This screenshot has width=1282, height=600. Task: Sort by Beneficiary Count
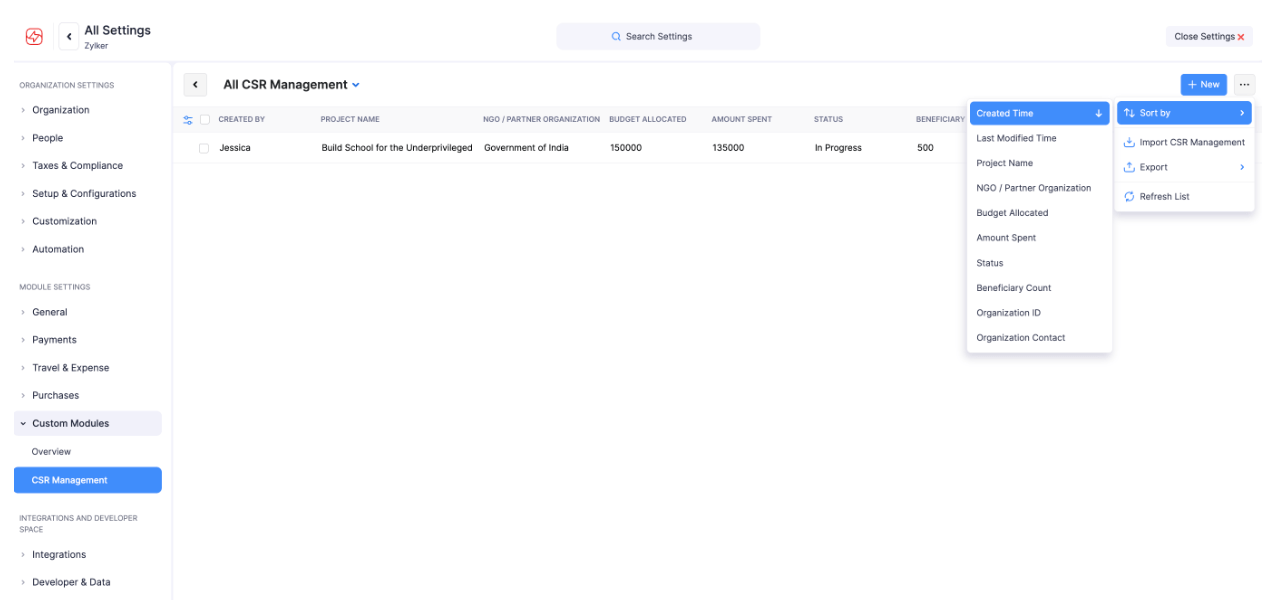(x=1013, y=288)
